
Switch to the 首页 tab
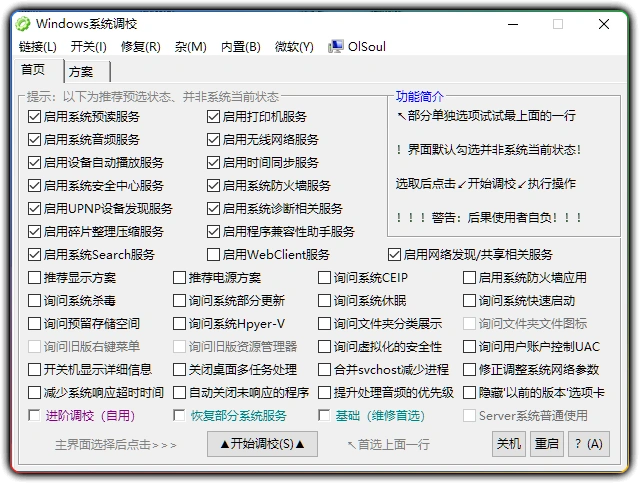pyautogui.click(x=38, y=70)
